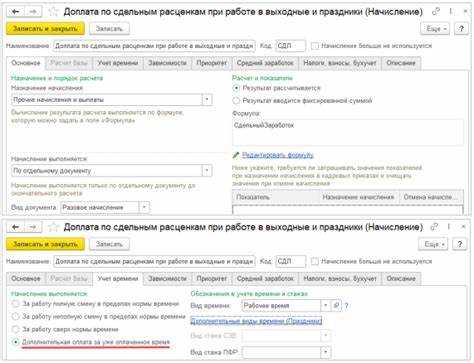Image resolution: width=474 pixels, height=363 pixels.
Task: Open upper window 'Зависимости' tab
Action: tap(167, 63)
